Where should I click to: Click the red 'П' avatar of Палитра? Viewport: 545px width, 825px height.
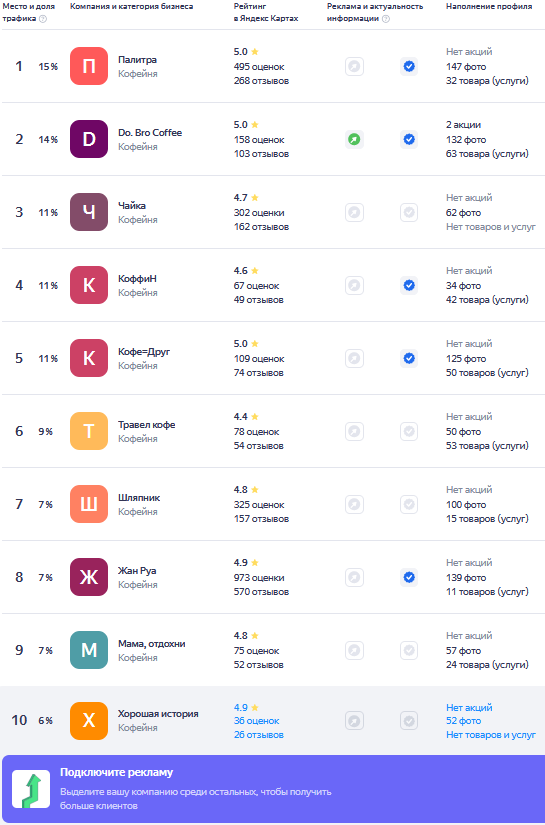[89, 66]
